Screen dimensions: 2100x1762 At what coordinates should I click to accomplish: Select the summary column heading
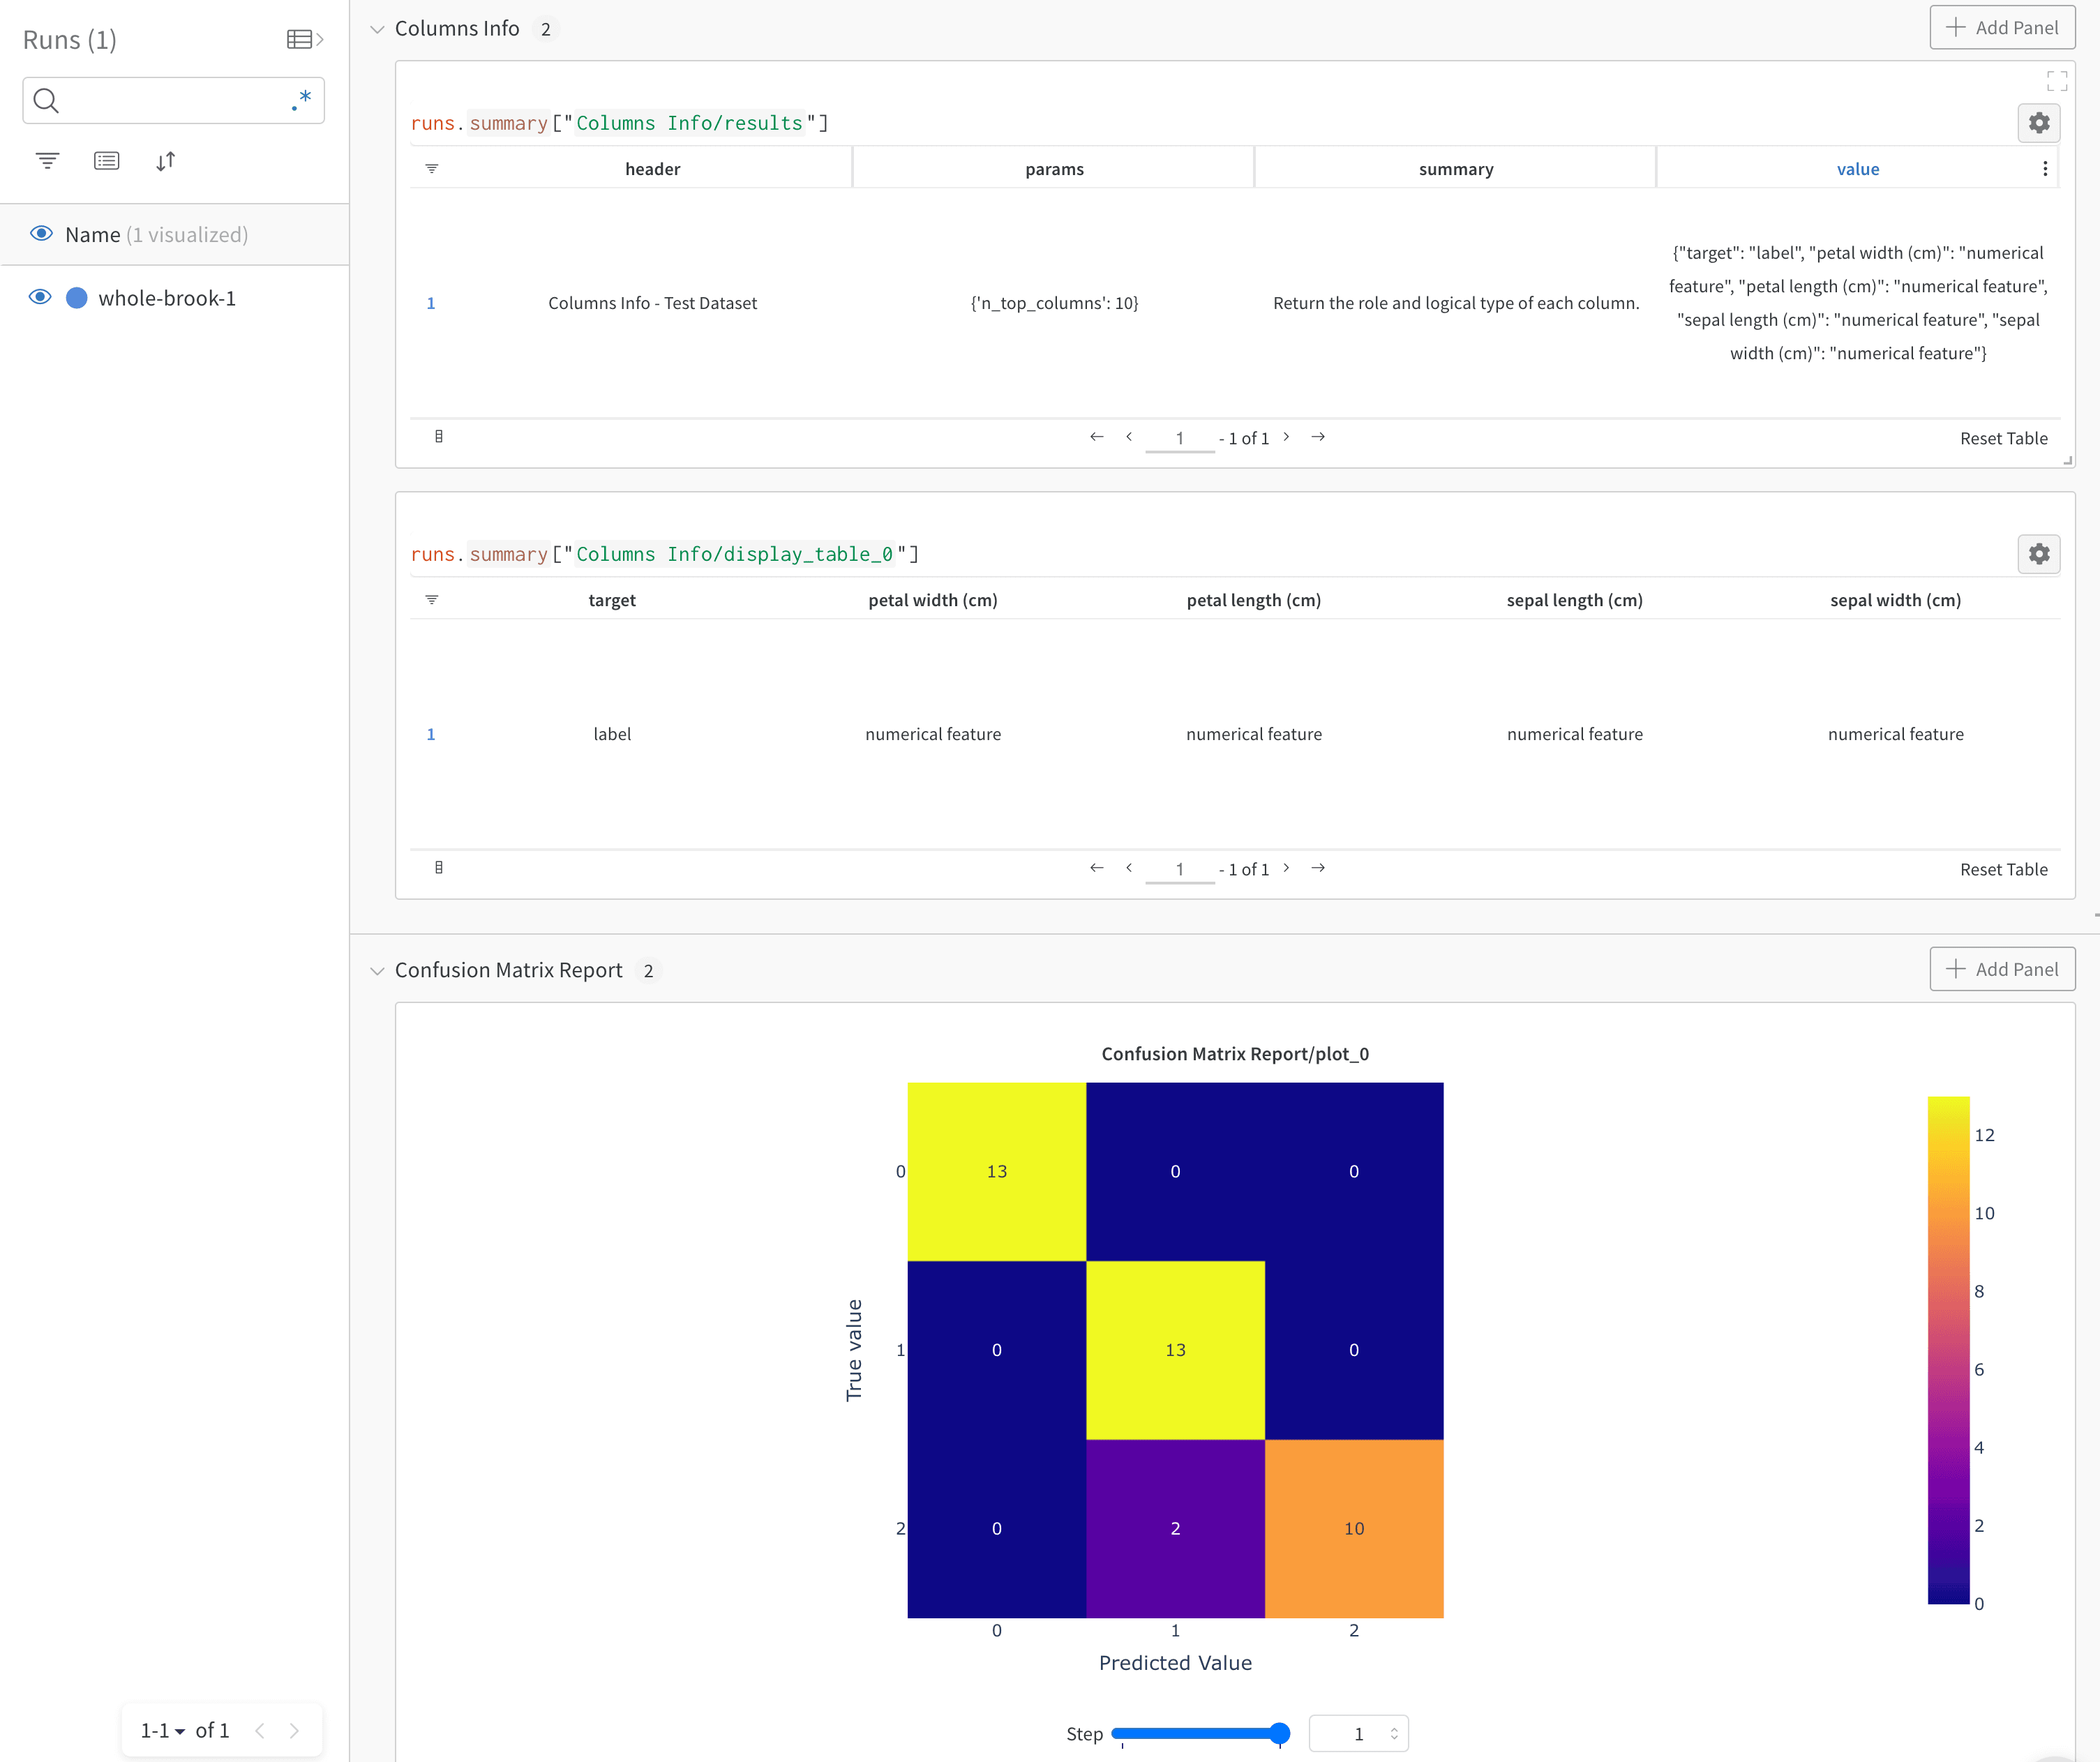click(x=1456, y=169)
